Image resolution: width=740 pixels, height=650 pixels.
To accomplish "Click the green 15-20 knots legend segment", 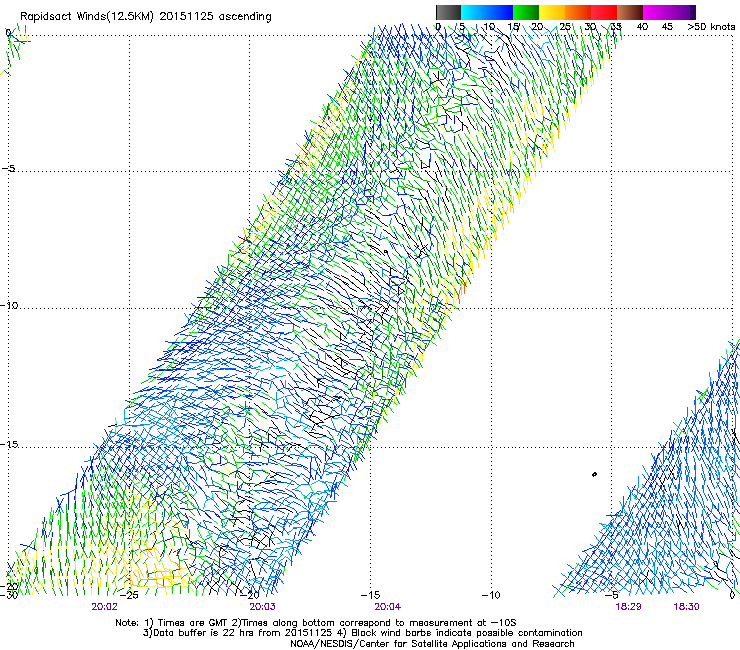I will 526,12.
